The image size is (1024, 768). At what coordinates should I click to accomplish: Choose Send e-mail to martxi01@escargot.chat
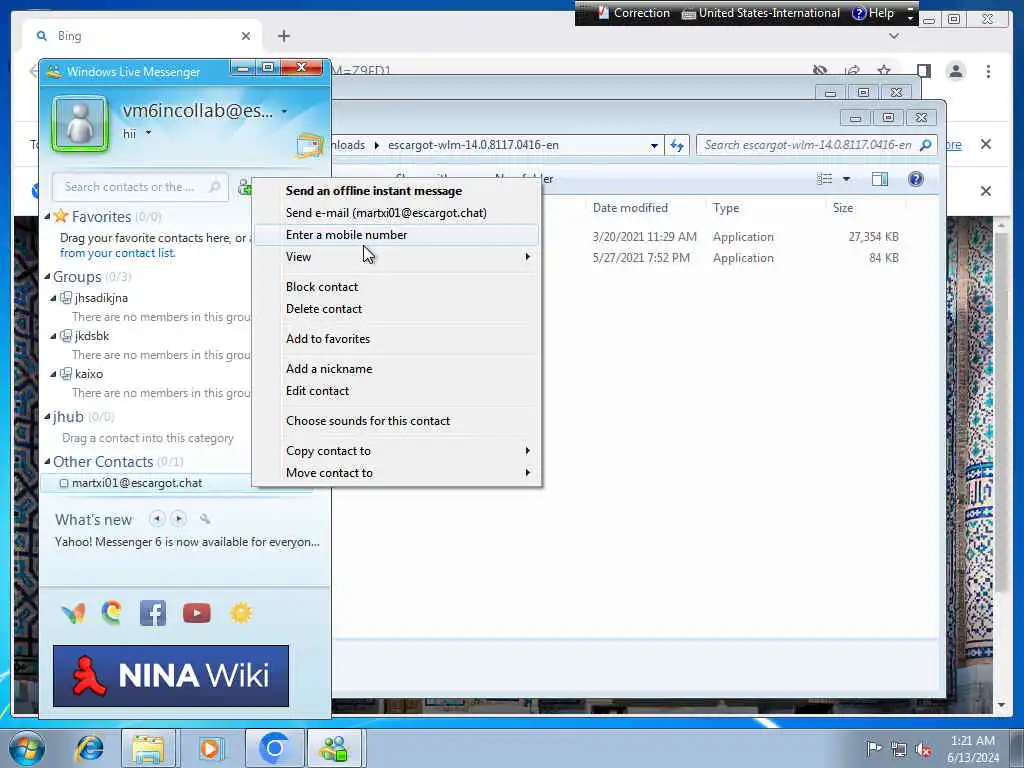(x=396, y=213)
